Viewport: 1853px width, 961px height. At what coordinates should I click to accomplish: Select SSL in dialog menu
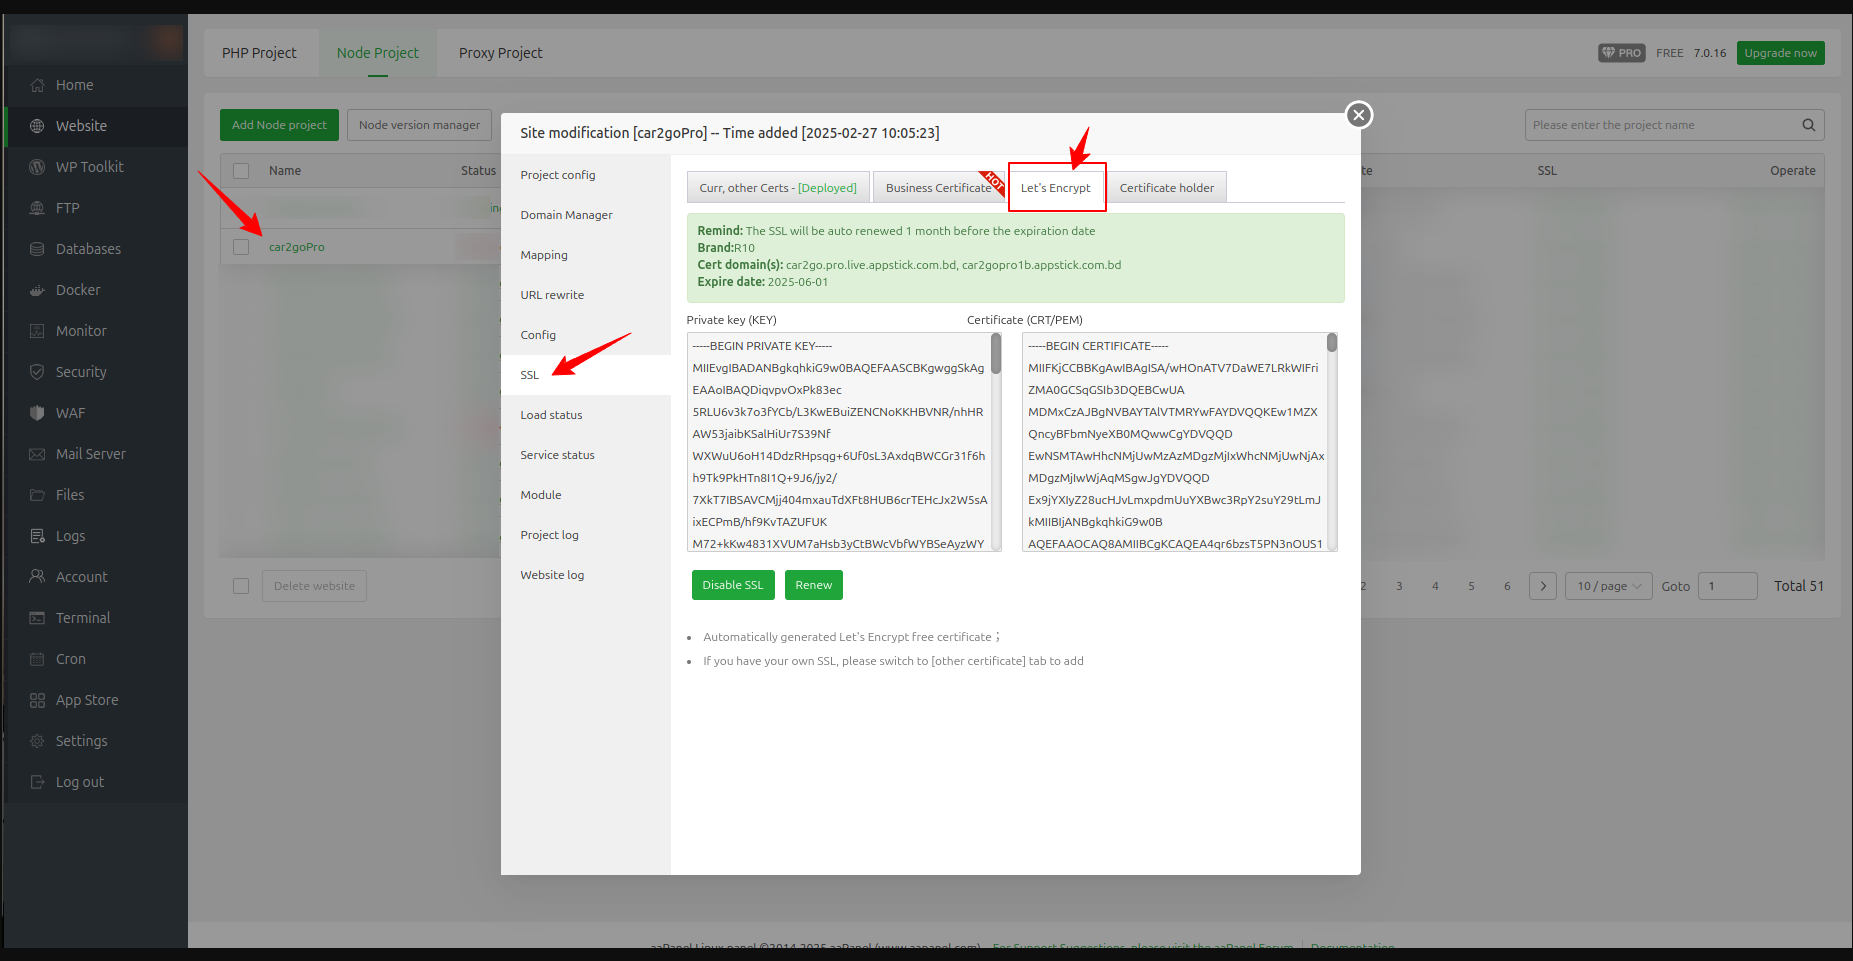(586, 375)
